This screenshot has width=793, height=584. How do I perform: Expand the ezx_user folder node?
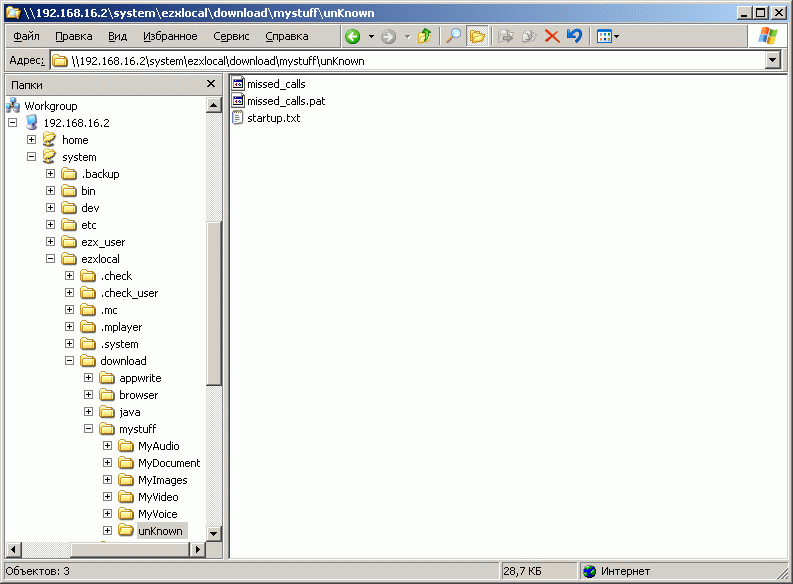pyautogui.click(x=50, y=241)
